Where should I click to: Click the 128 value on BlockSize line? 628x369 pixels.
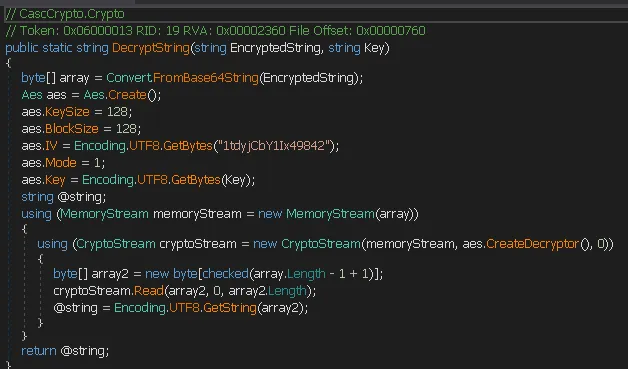click(126, 129)
